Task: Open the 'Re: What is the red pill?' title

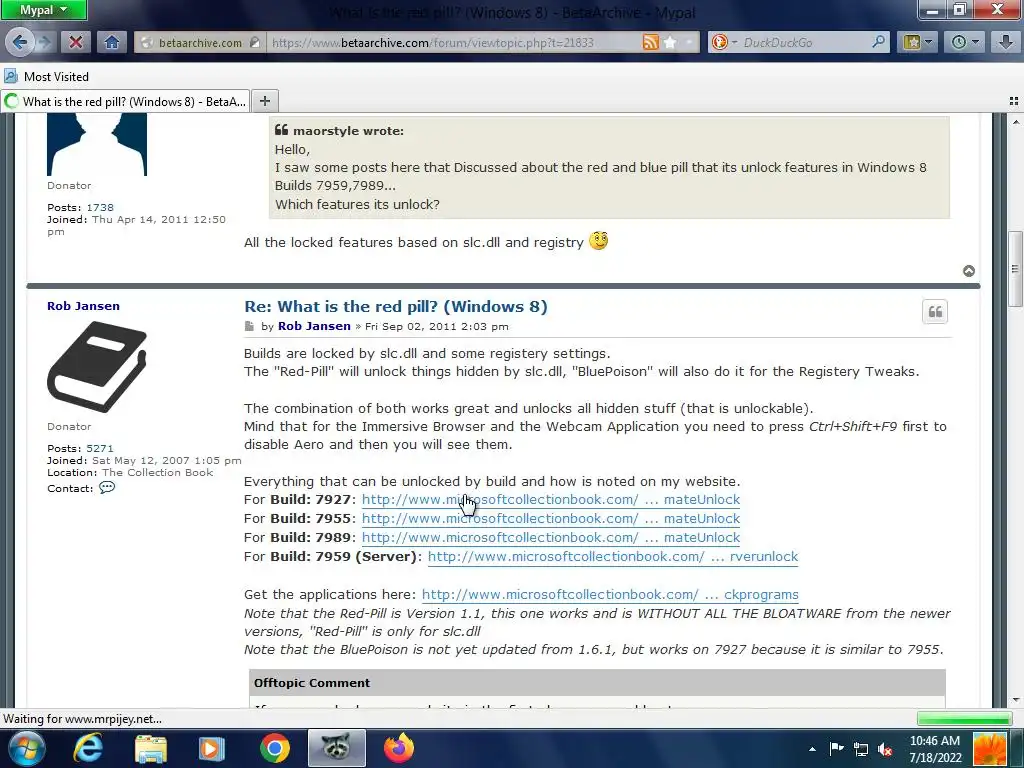Action: pos(396,306)
